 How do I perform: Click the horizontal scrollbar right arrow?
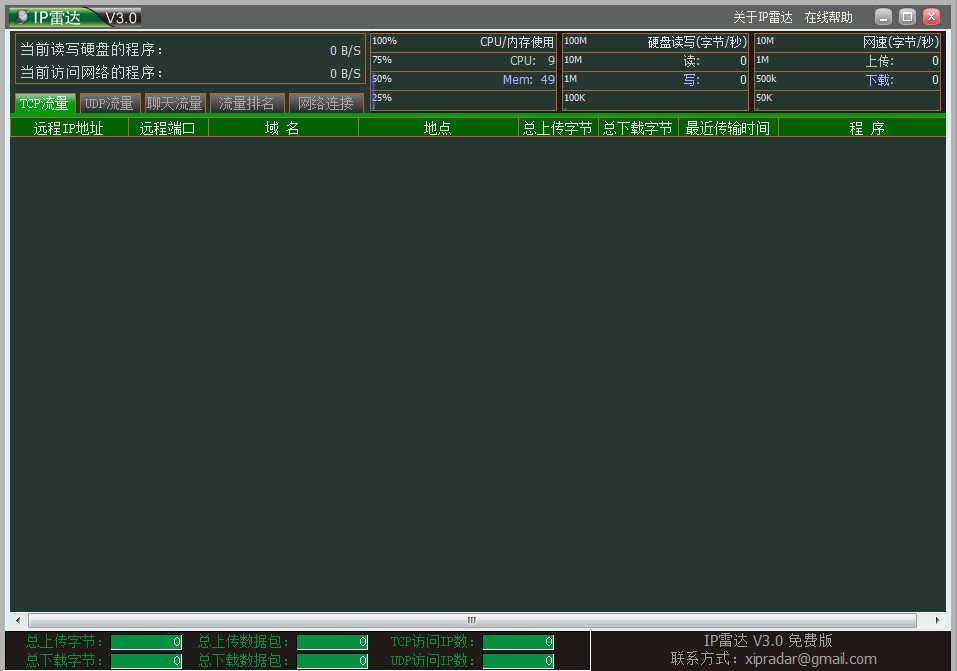(938, 620)
